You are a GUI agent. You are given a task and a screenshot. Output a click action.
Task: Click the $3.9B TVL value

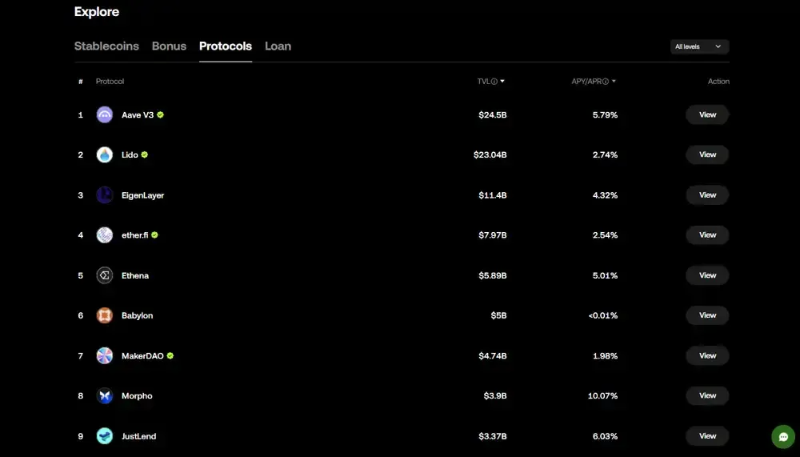point(495,396)
